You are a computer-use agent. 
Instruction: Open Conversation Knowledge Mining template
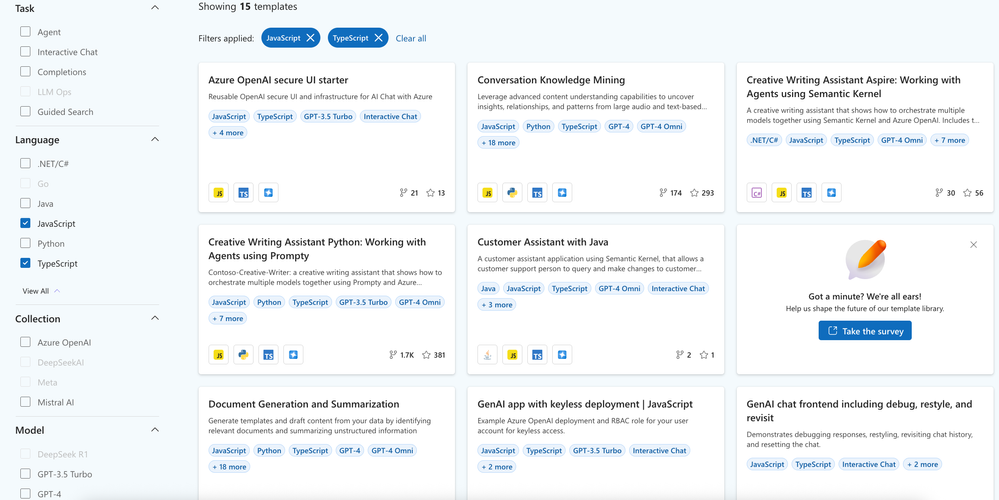click(x=551, y=80)
